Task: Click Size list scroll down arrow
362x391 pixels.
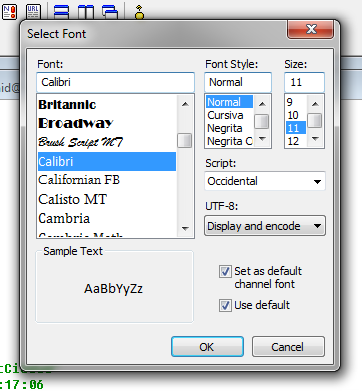Action: (x=315, y=139)
